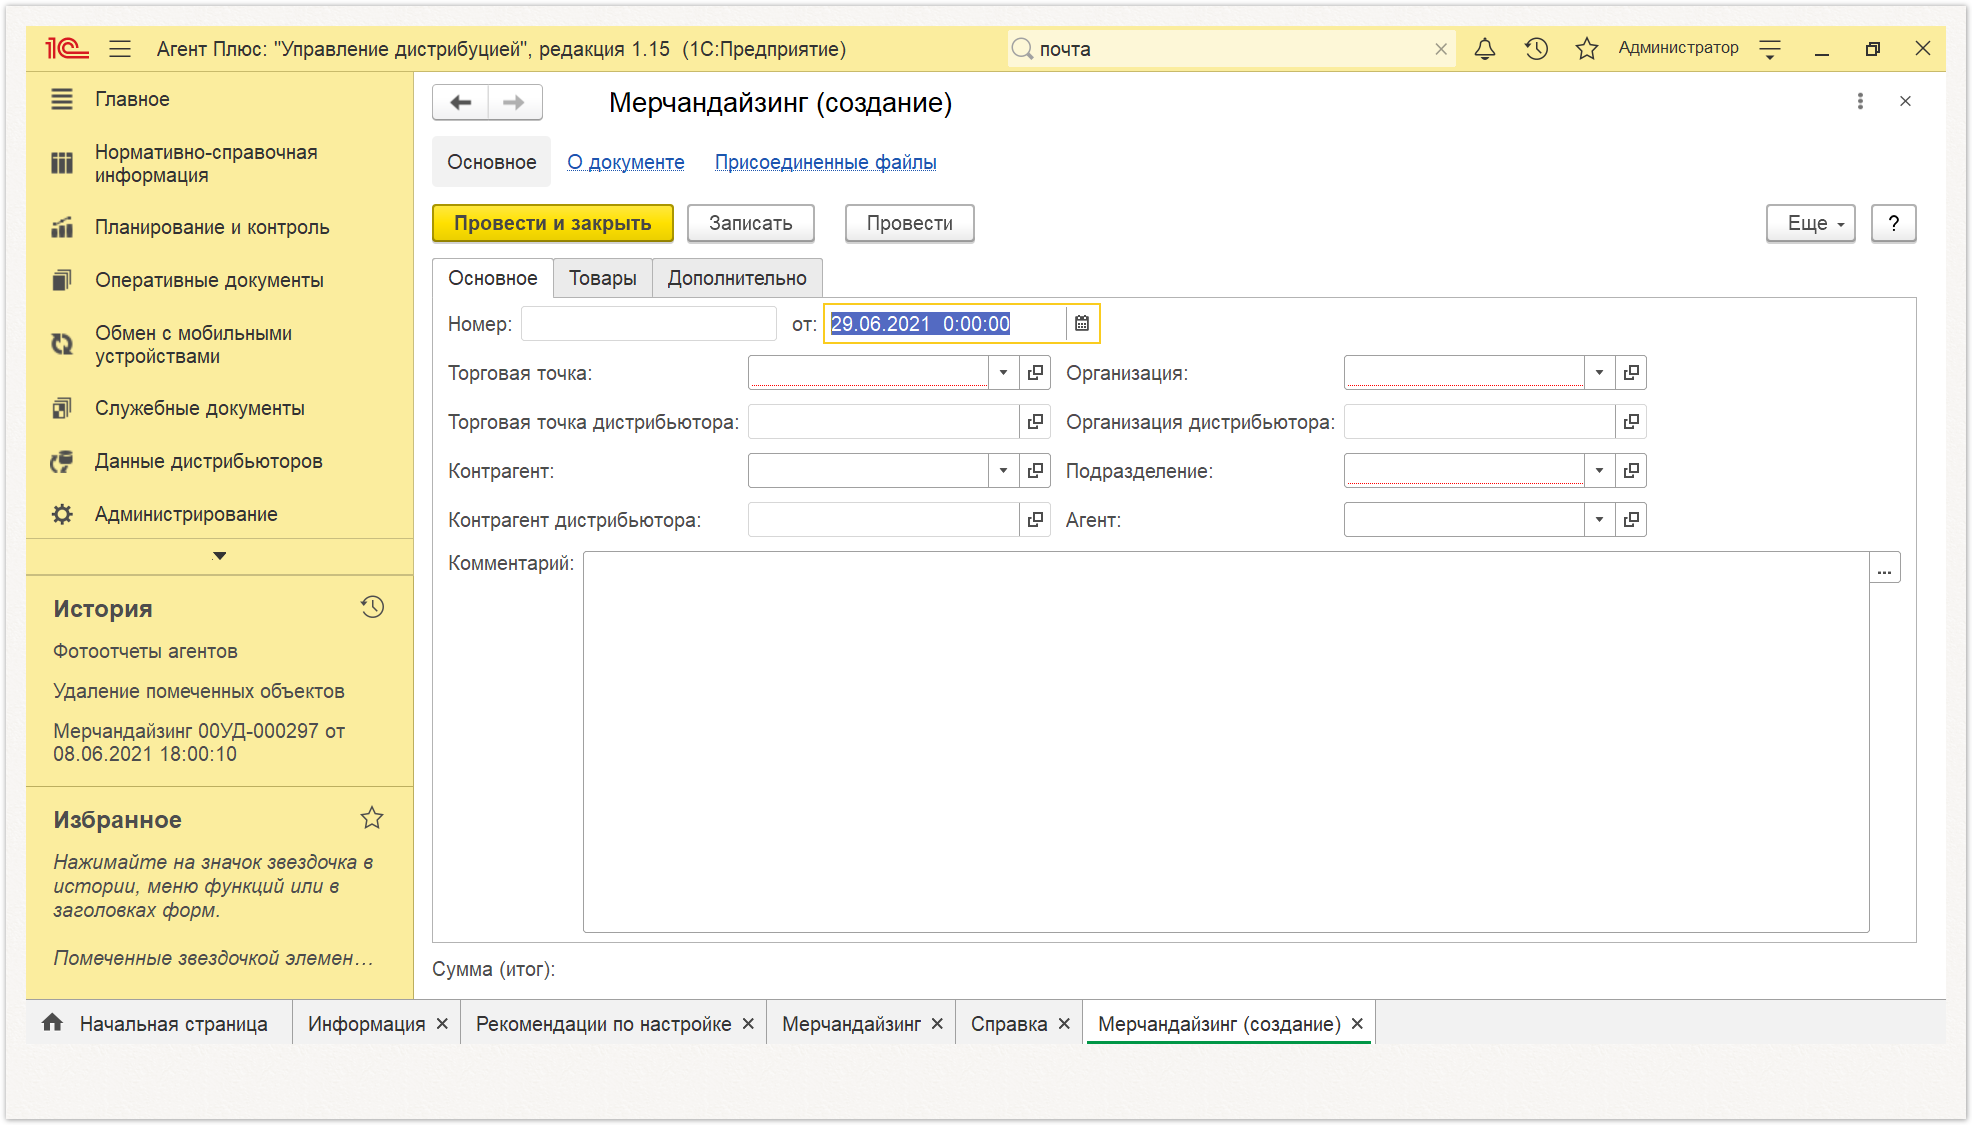
Task: Open the calendar picker beside the date field
Action: pyautogui.click(x=1082, y=323)
